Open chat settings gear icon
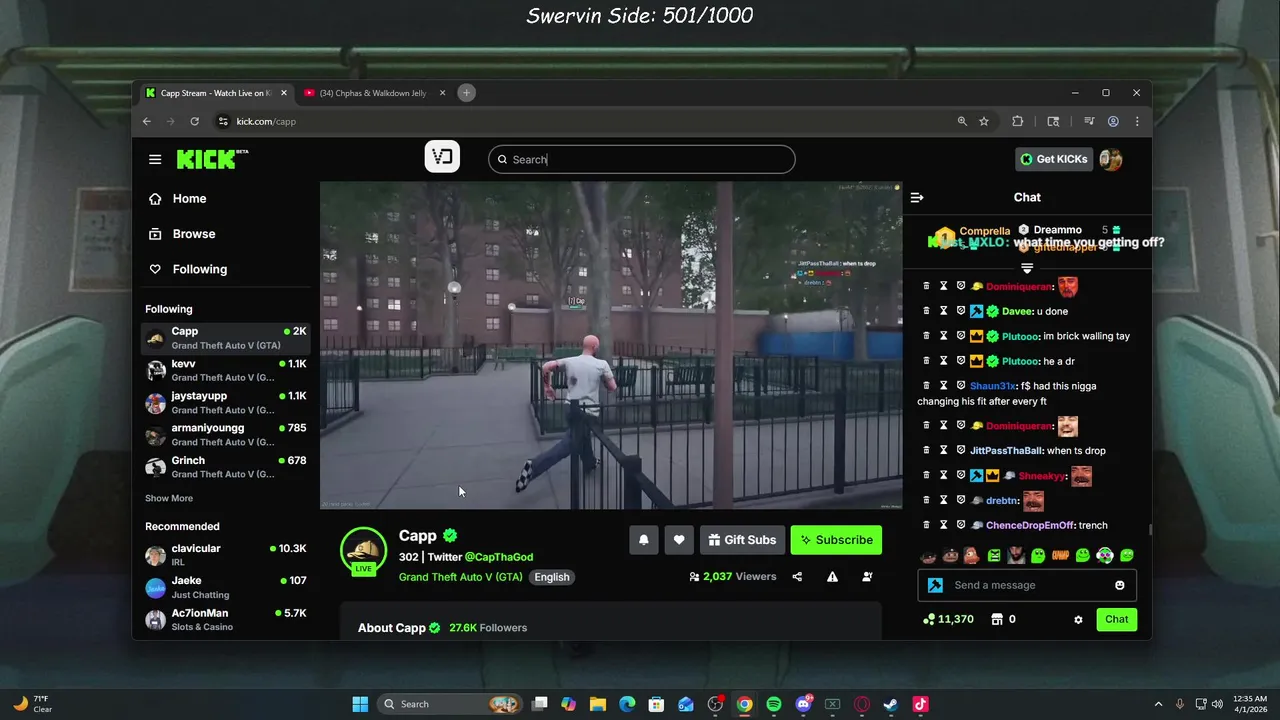The image size is (1280, 720). click(x=1078, y=620)
